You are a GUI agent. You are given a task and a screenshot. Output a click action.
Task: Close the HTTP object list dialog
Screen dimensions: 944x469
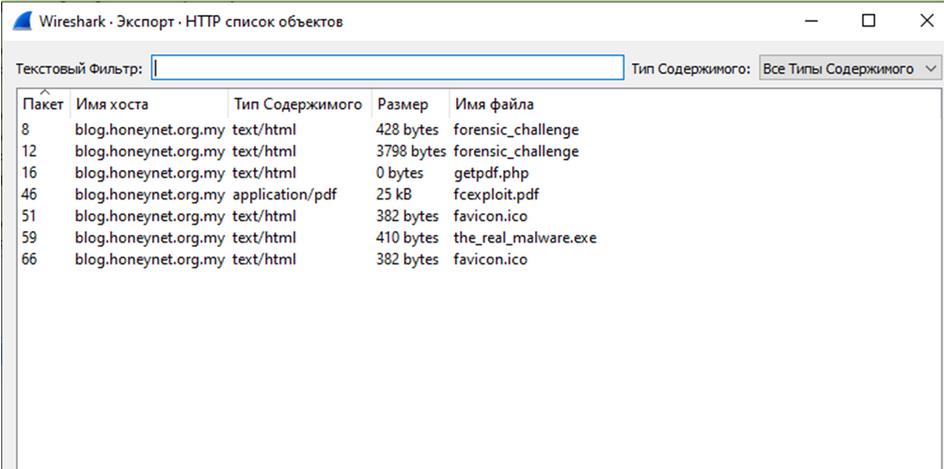[927, 21]
